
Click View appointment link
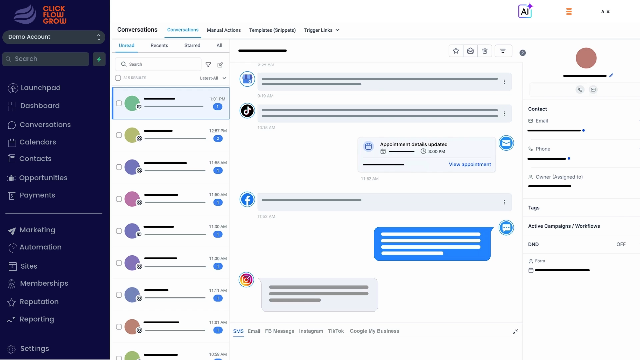[x=469, y=164]
